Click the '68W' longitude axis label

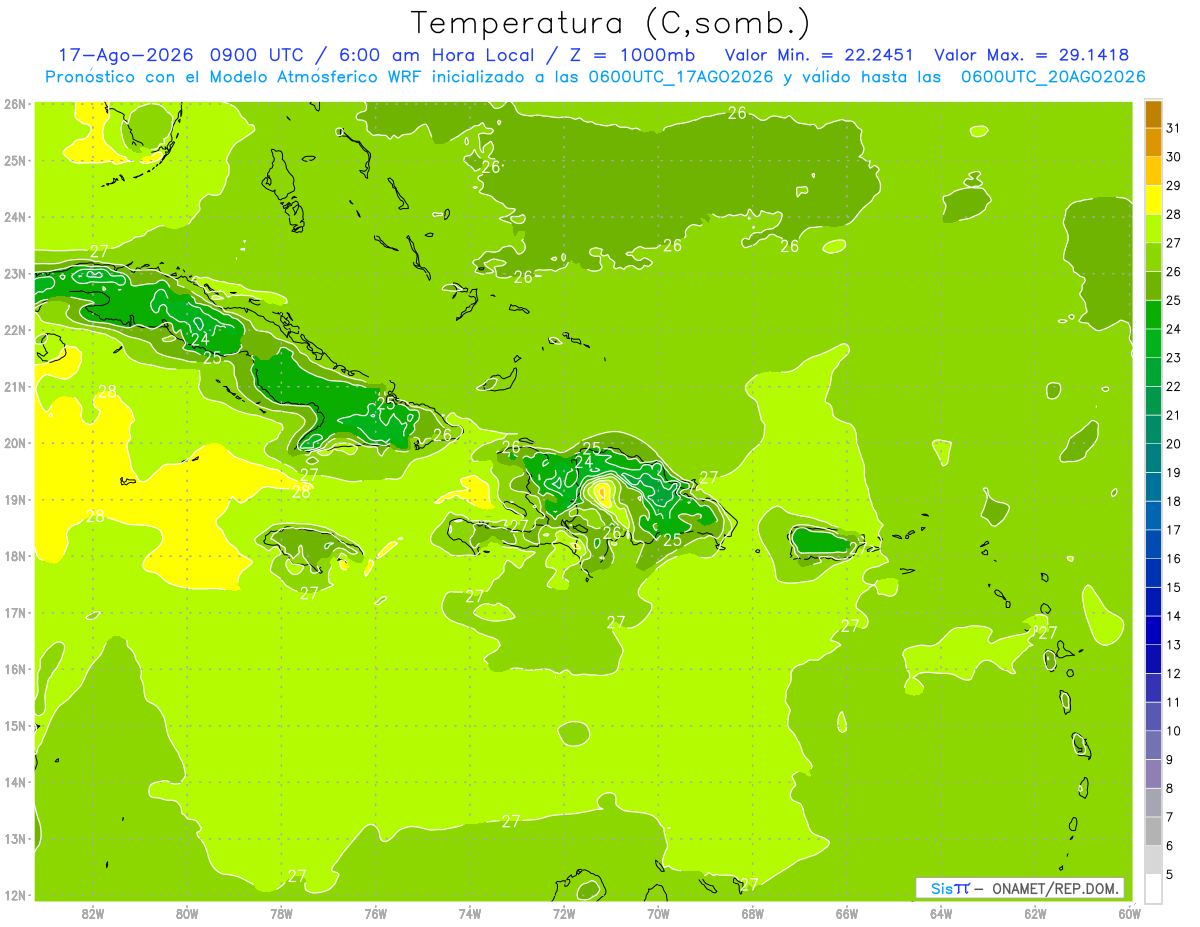[753, 913]
